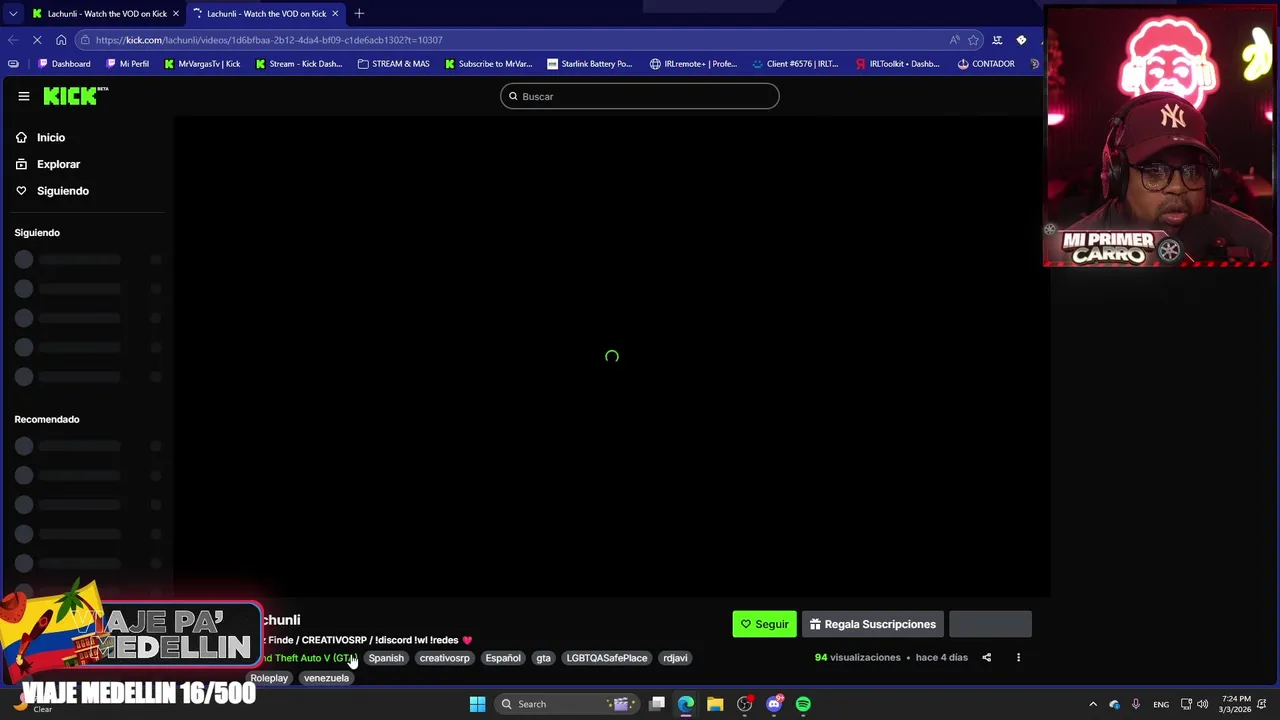Image resolution: width=1280 pixels, height=720 pixels.
Task: Go to browser home page
Action: pyautogui.click(x=61, y=40)
